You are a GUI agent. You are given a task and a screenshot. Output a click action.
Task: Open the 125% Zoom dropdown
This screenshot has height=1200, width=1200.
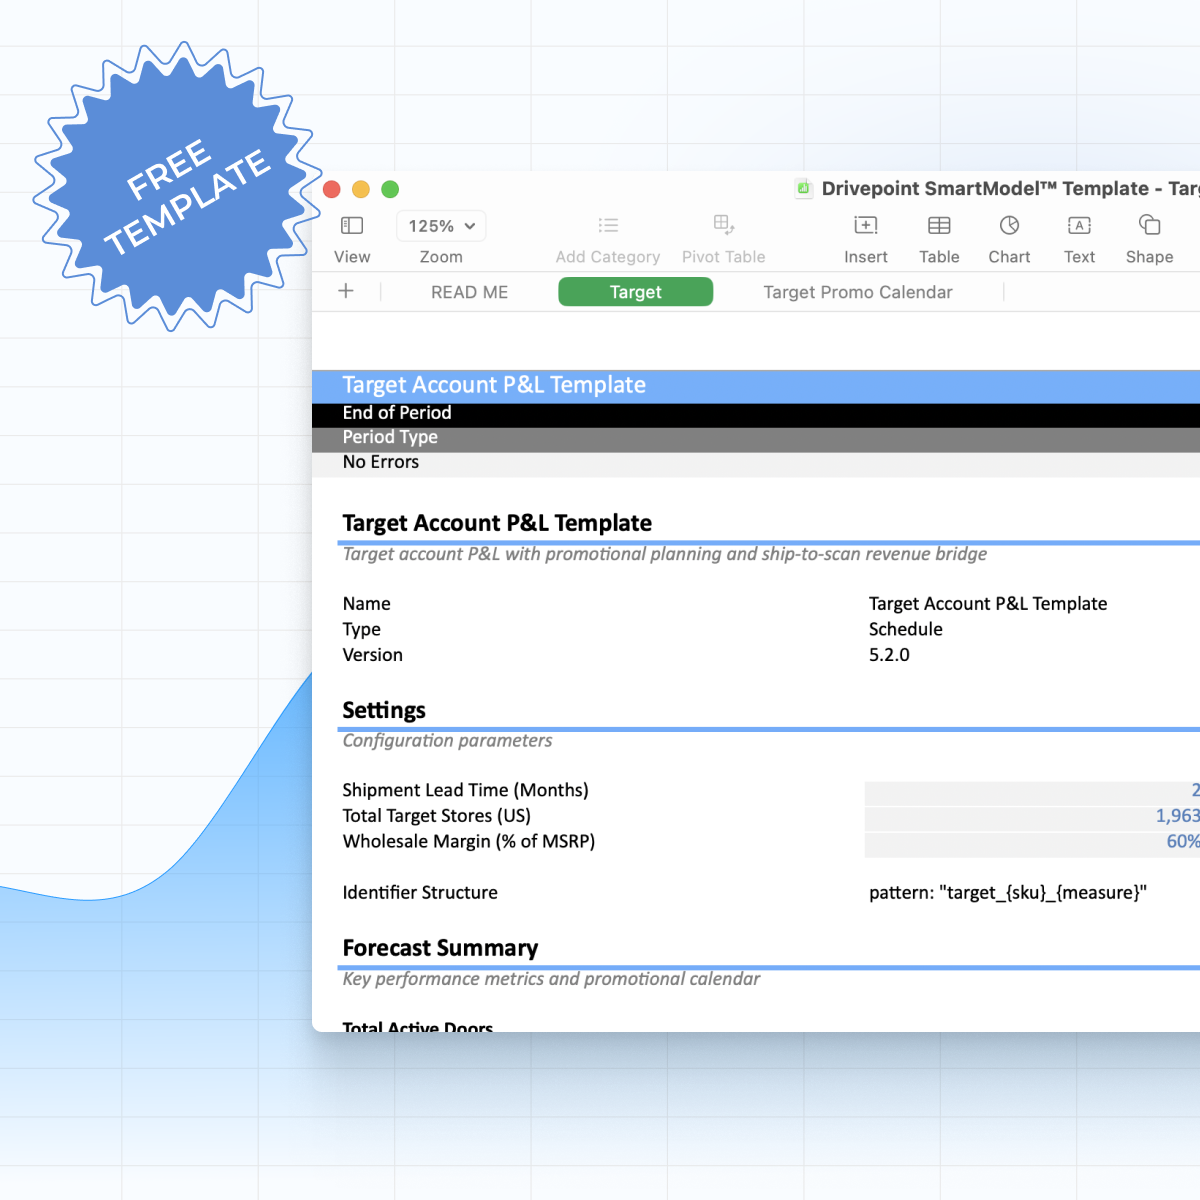click(x=441, y=226)
